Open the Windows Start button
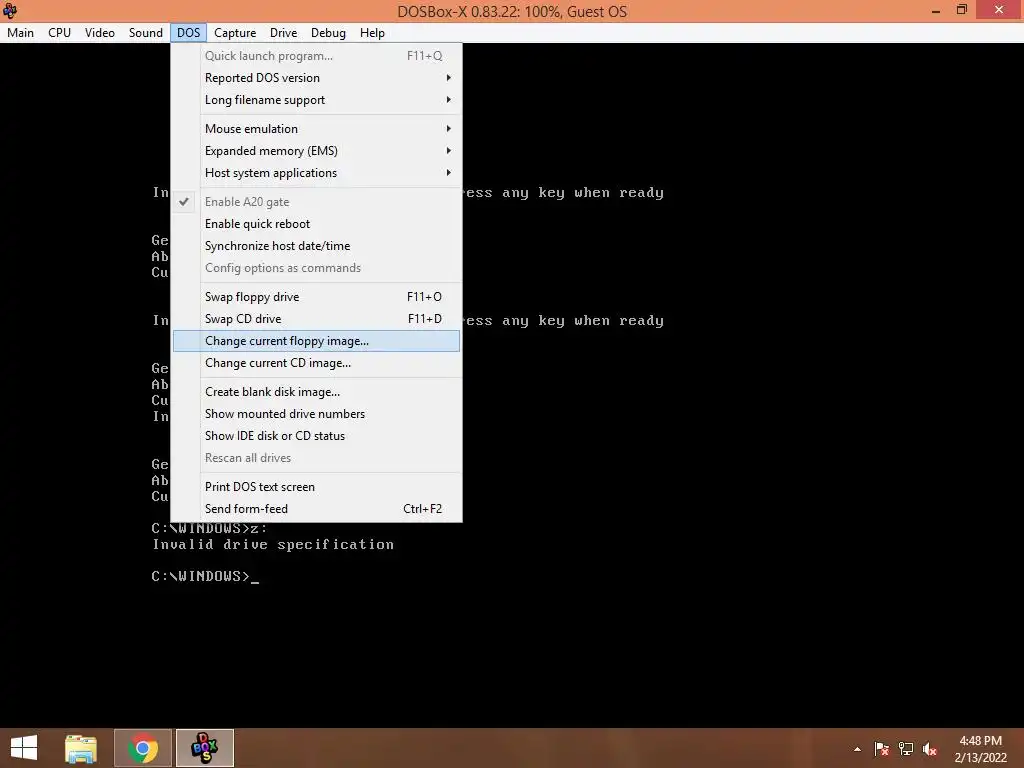This screenshot has width=1024, height=768. (24, 748)
